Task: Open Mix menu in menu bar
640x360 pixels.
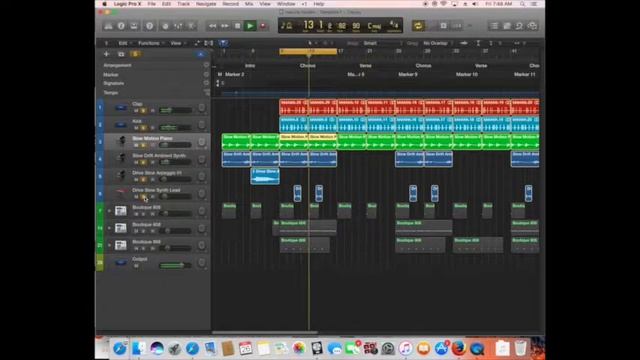Action: point(249,4)
